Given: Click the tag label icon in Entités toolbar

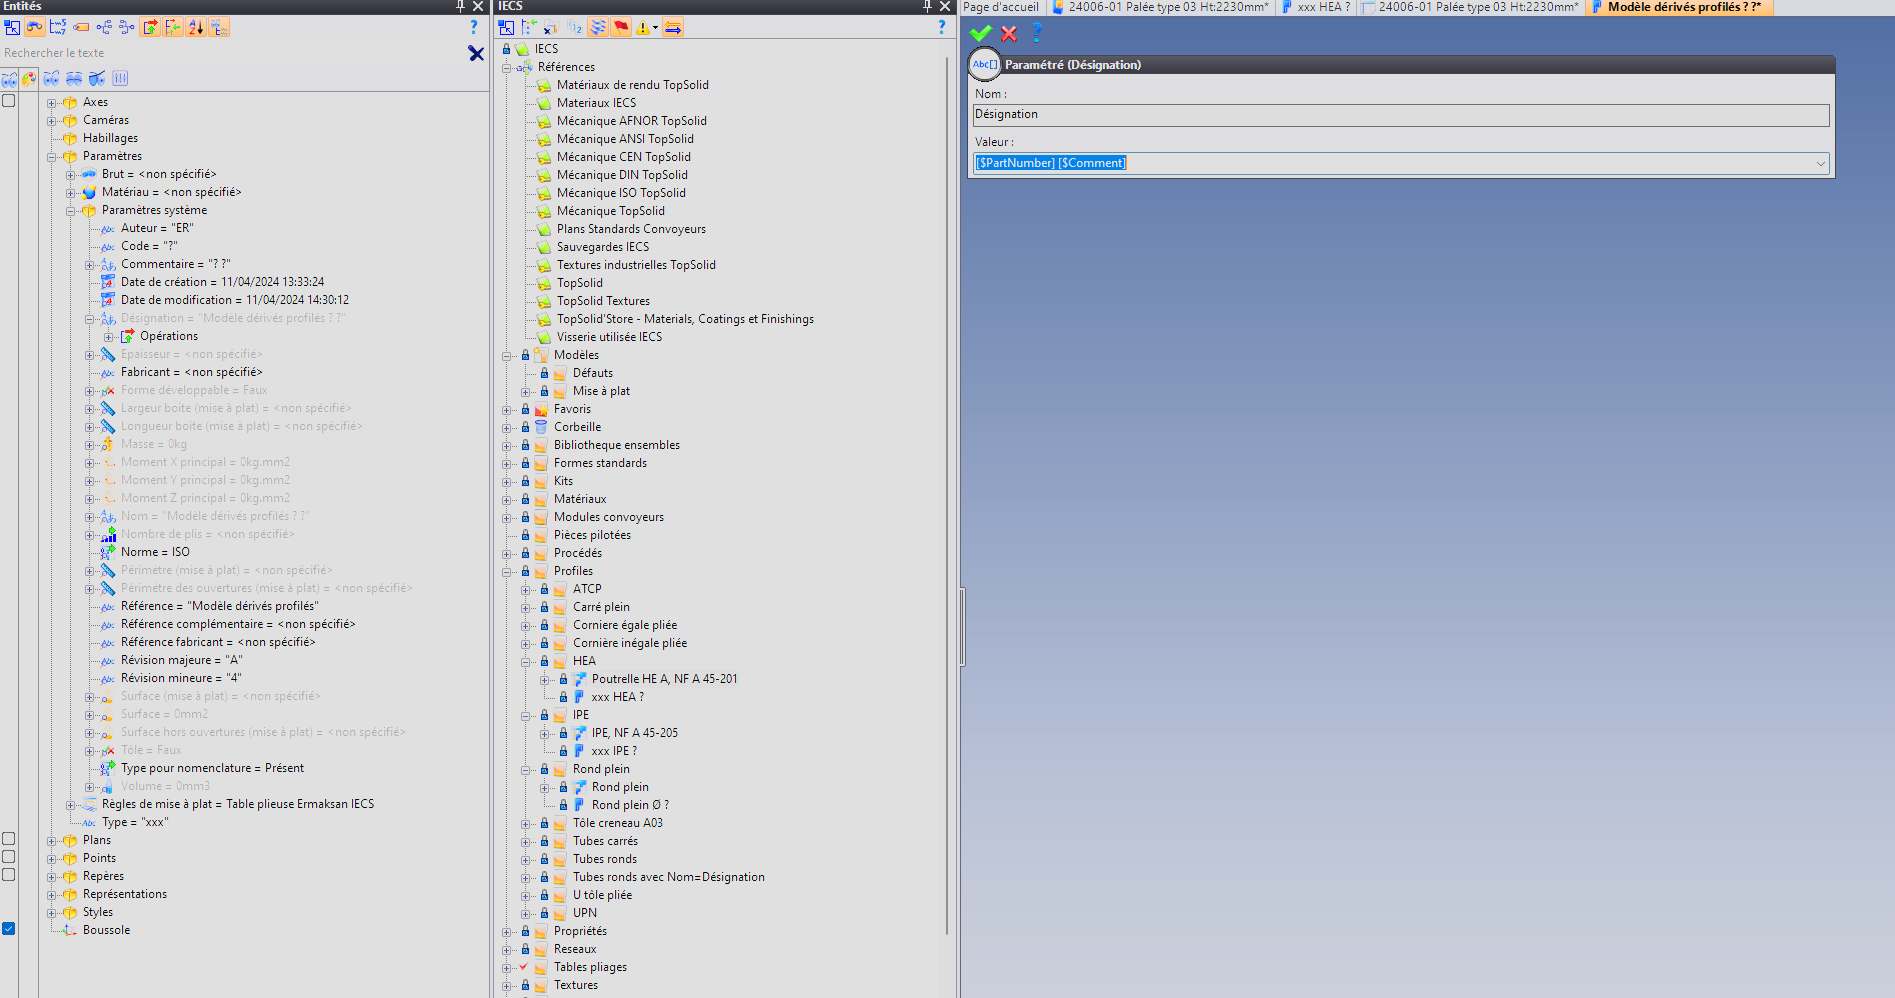Looking at the screenshot, I should tap(81, 27).
